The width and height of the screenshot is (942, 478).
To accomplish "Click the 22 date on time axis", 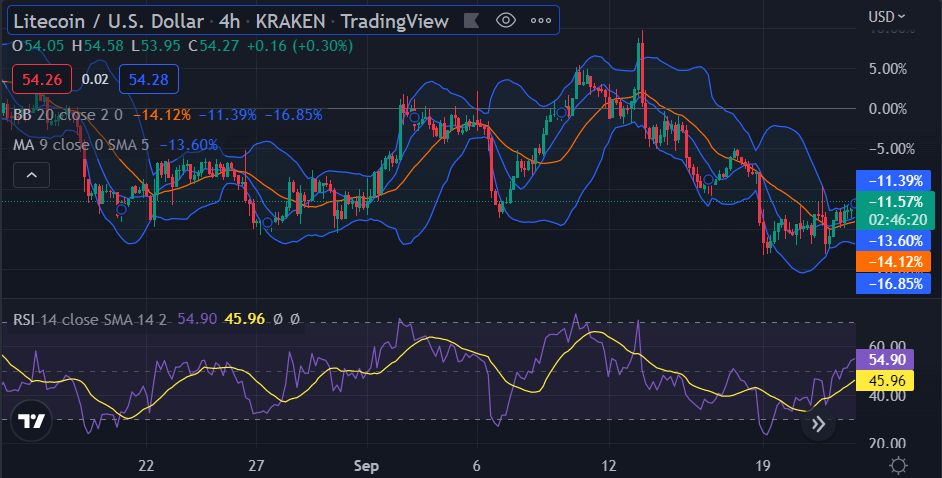I will tap(146, 465).
